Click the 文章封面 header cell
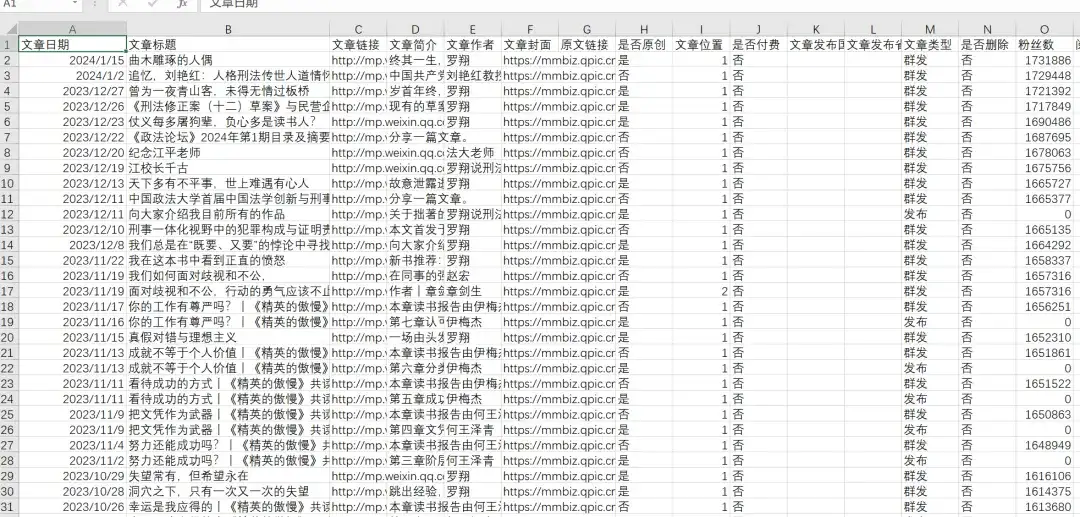The image size is (1080, 517). [530, 45]
